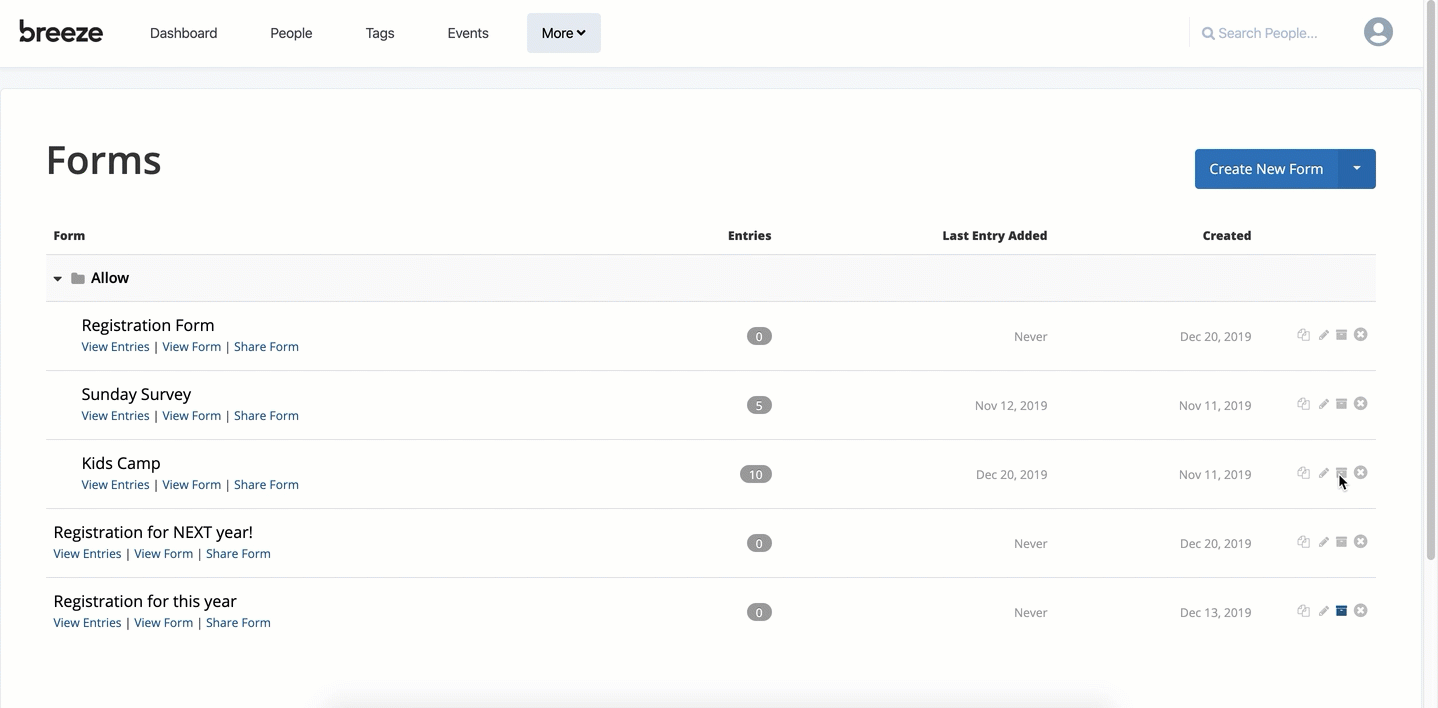Open the Create New Form dropdown arrow

tap(1357, 168)
